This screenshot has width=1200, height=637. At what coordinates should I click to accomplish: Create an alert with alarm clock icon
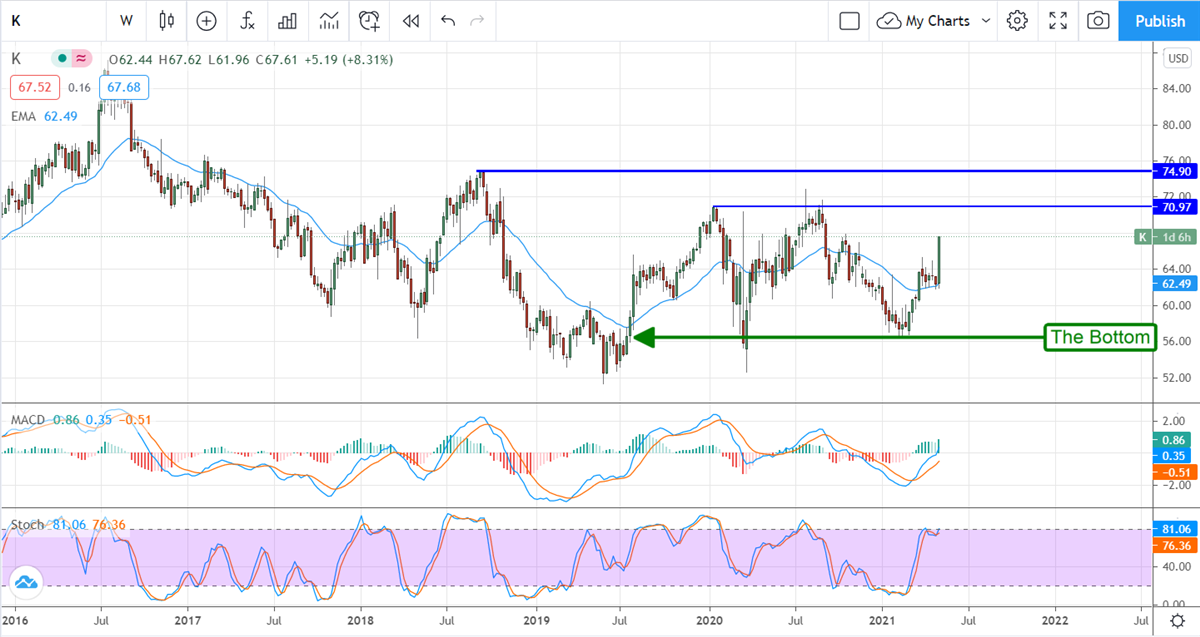coord(370,20)
